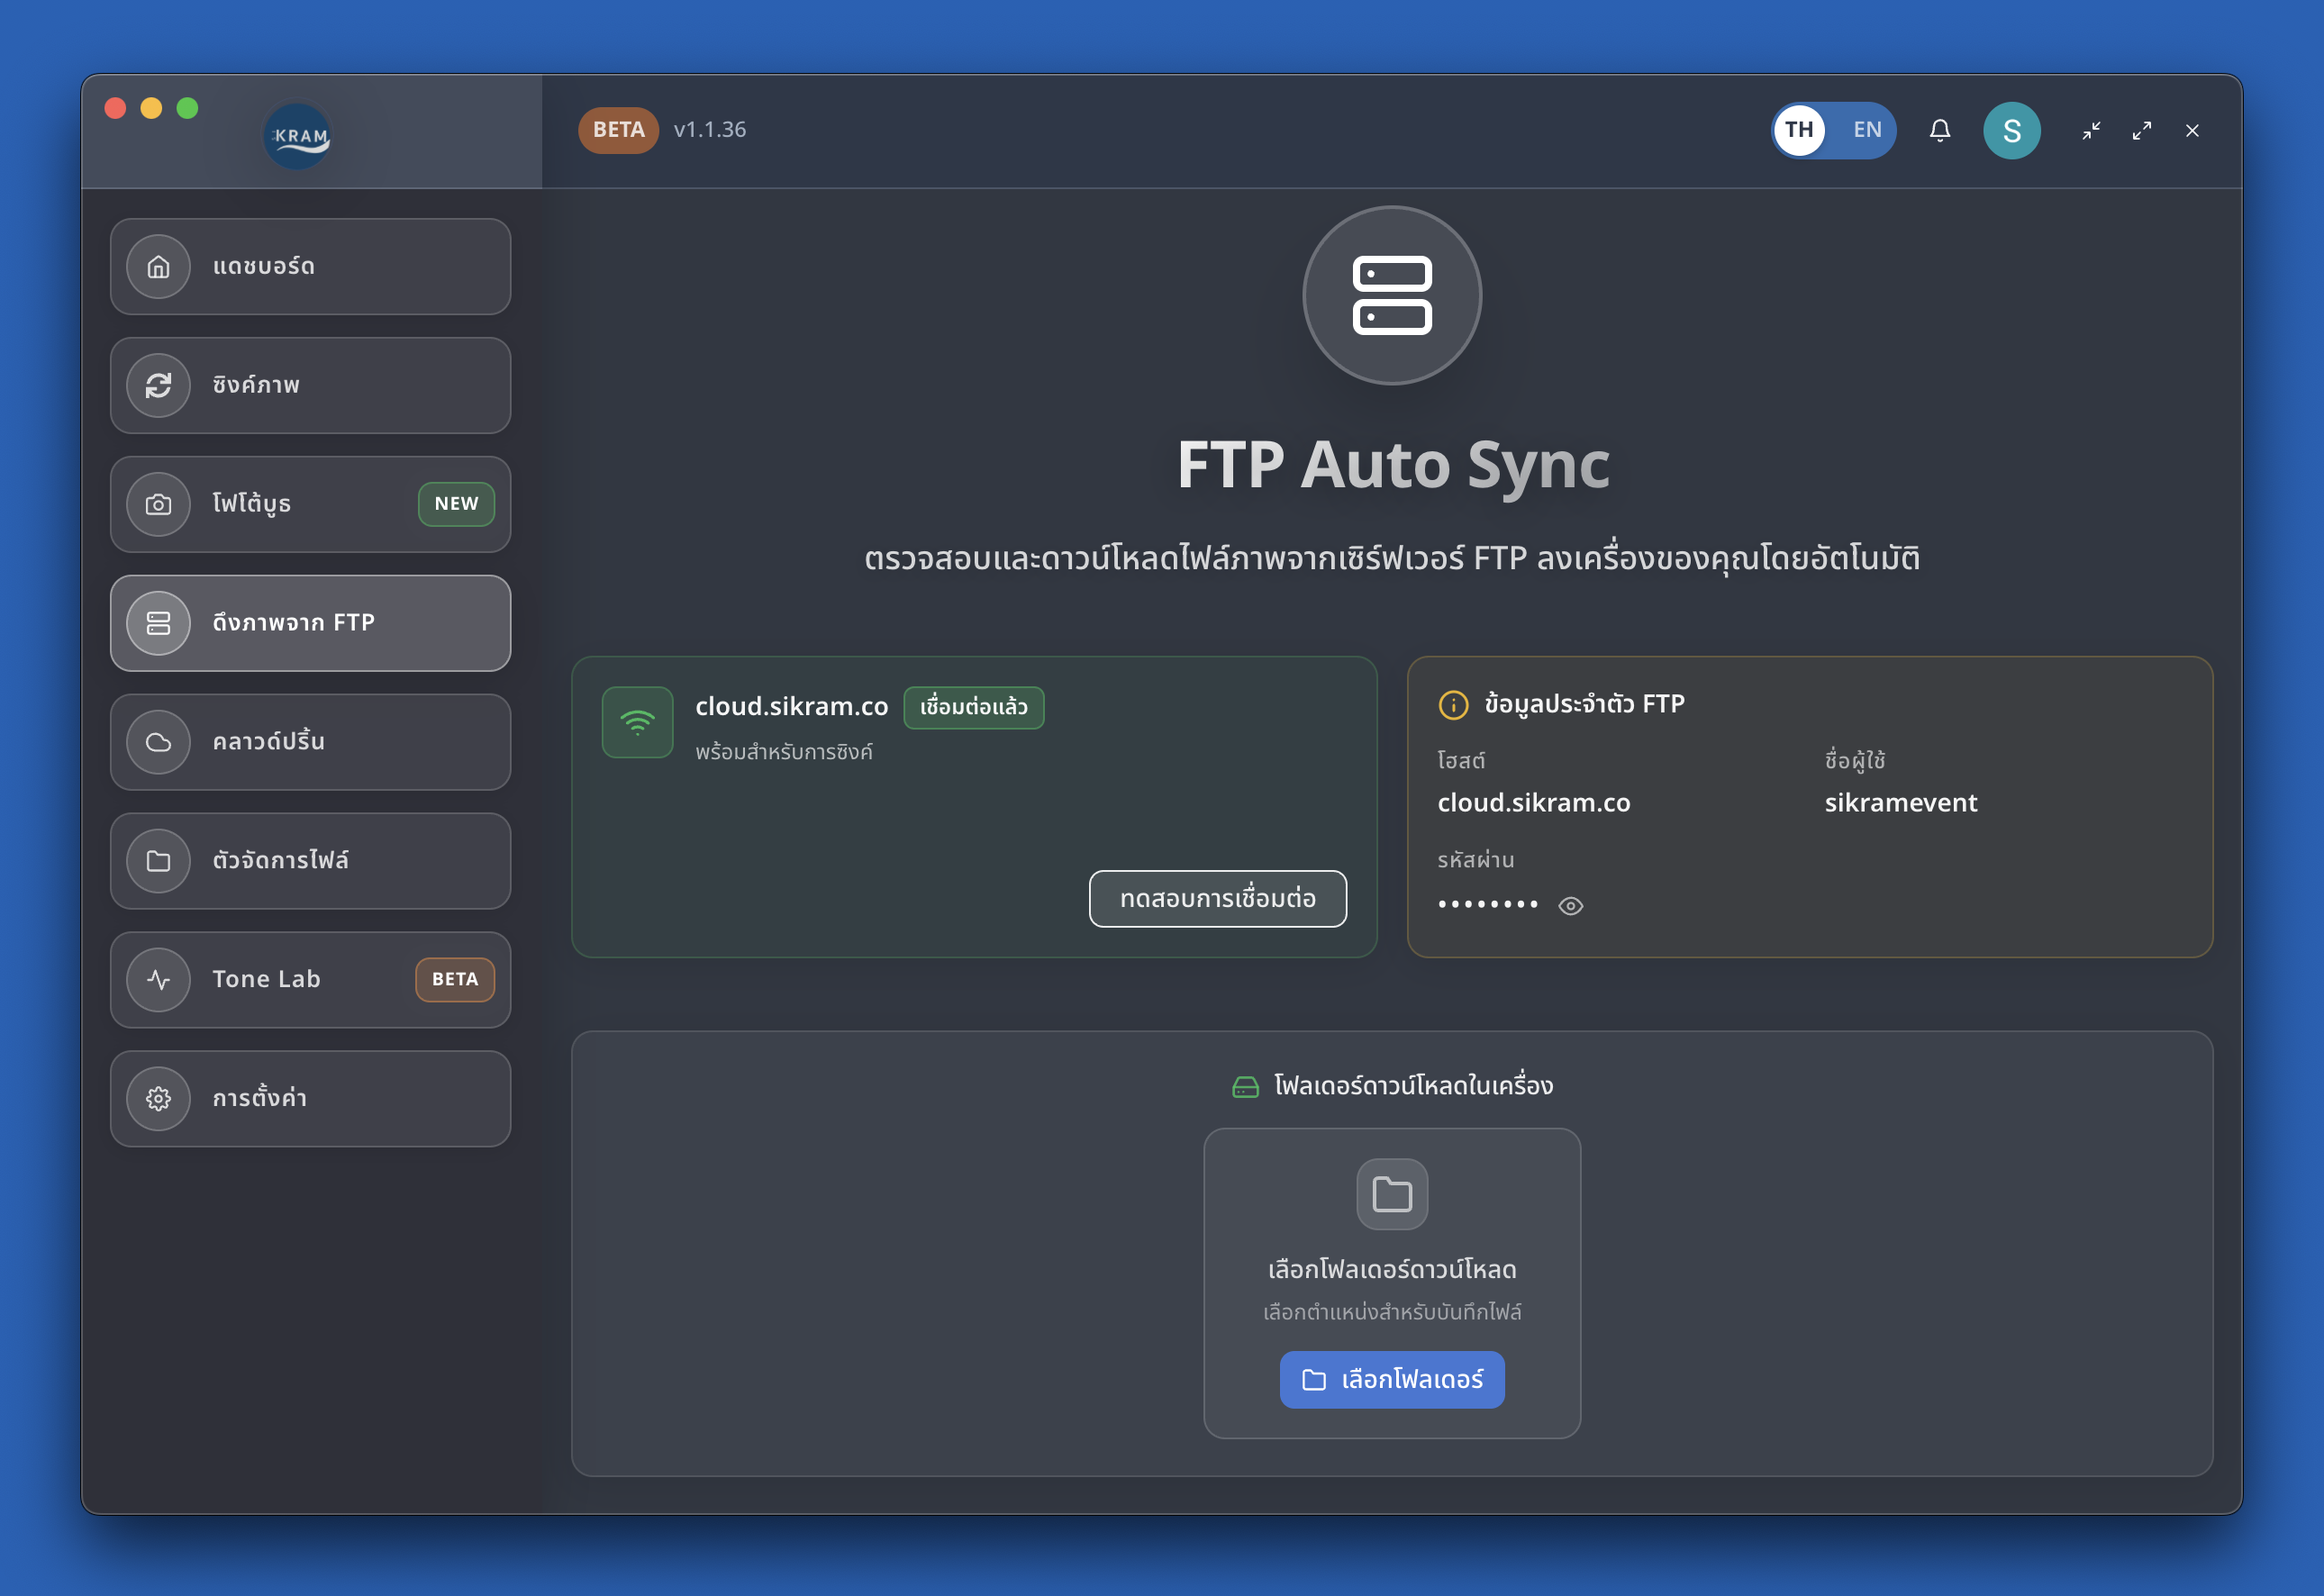The height and width of the screenshot is (1596, 2324).
Task: Open the Tone Lab waveform icon
Action: [158, 980]
